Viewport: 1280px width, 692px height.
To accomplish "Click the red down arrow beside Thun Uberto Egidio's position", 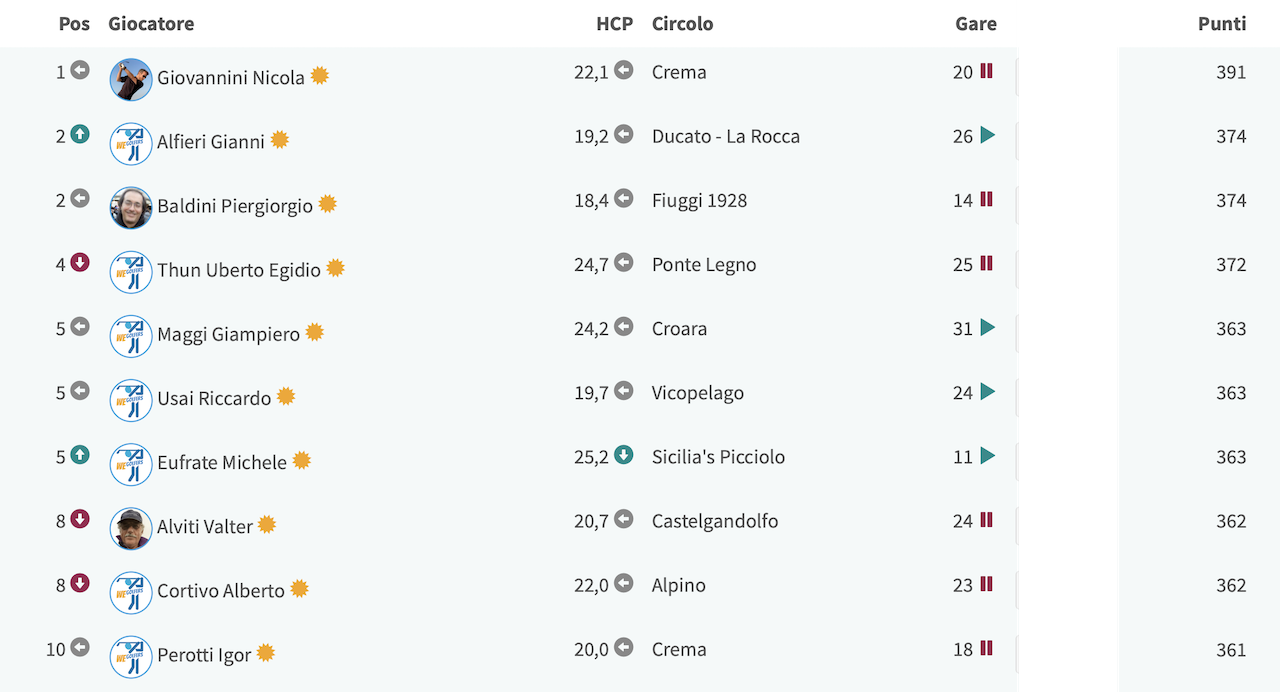I will pos(80,262).
